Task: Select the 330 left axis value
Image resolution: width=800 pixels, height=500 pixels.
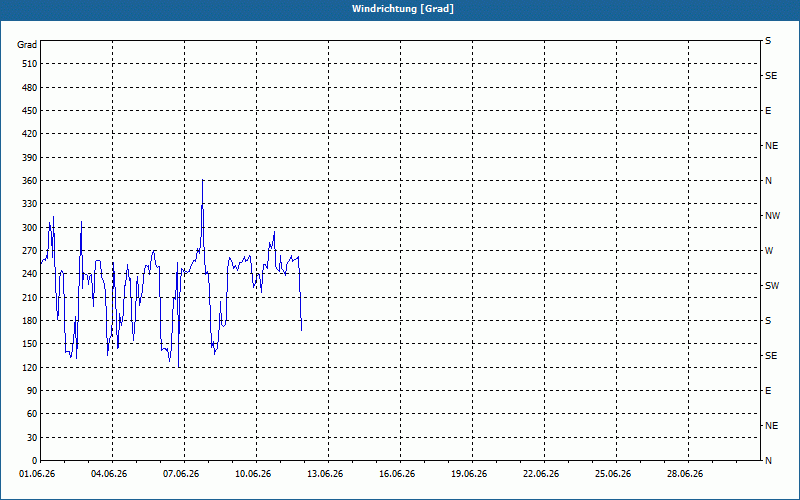Action: pyautogui.click(x=30, y=204)
